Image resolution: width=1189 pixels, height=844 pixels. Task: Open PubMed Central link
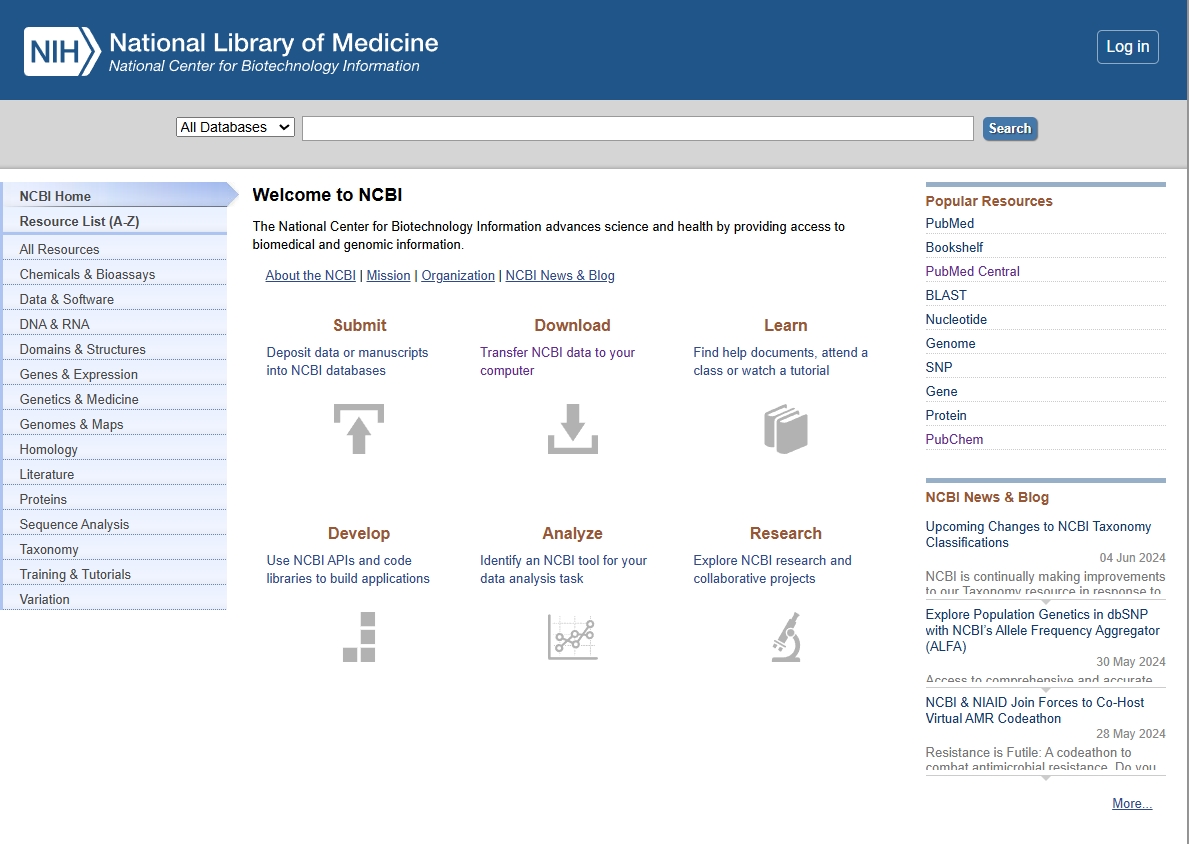(972, 271)
